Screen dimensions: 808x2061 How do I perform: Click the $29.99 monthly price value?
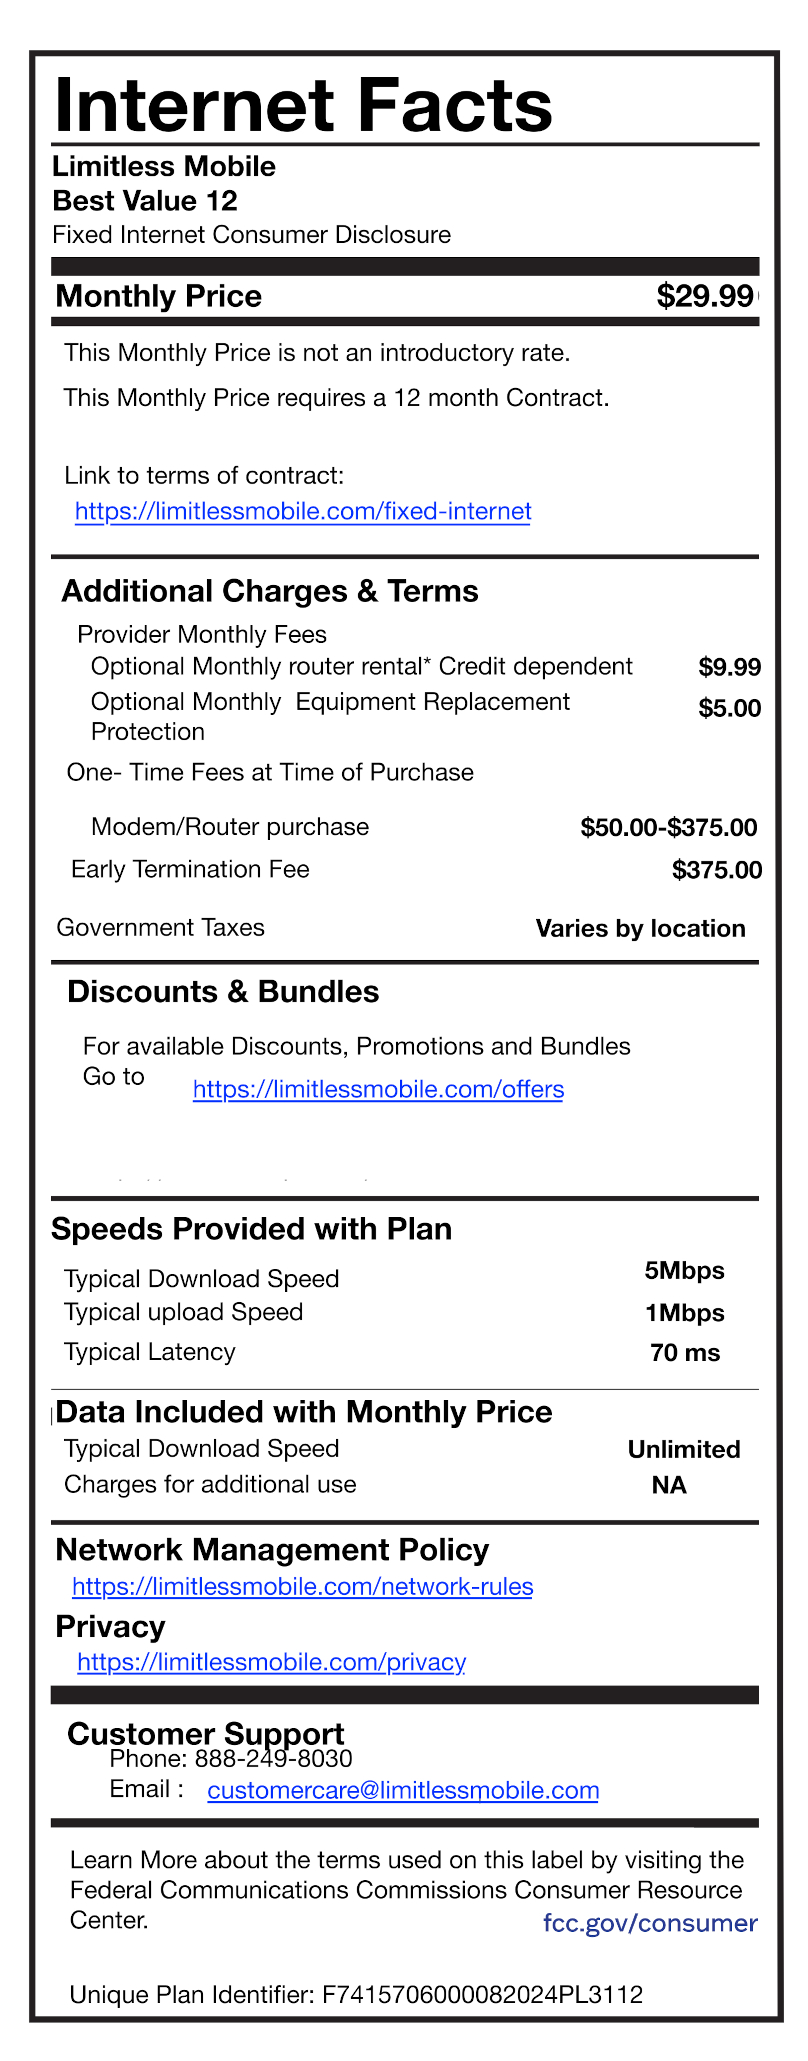point(704,296)
